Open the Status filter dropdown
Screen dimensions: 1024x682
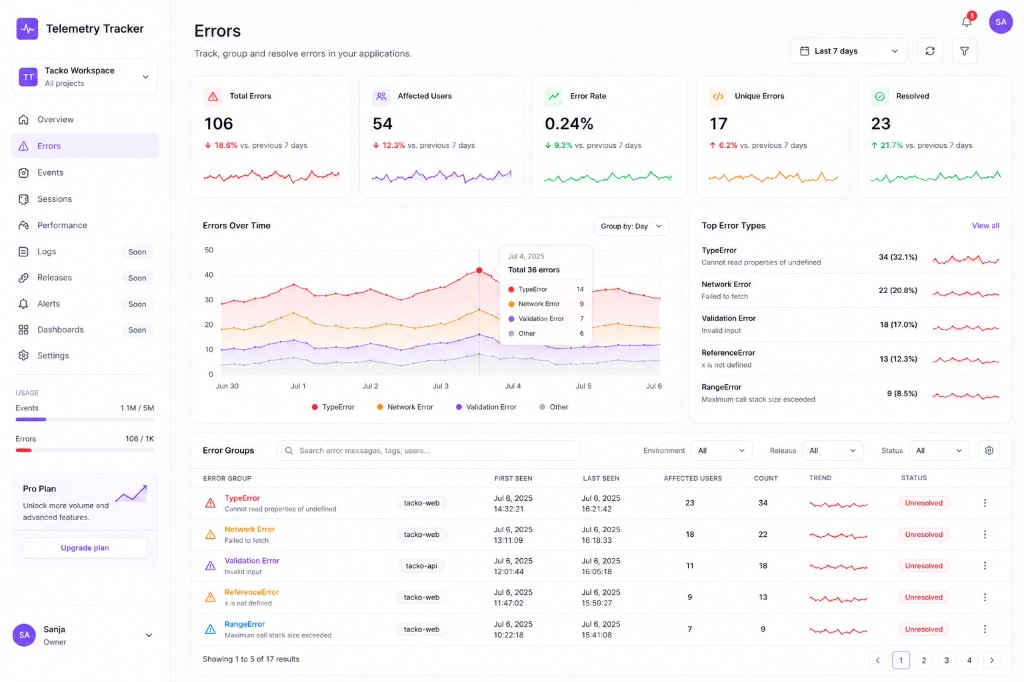tap(939, 451)
